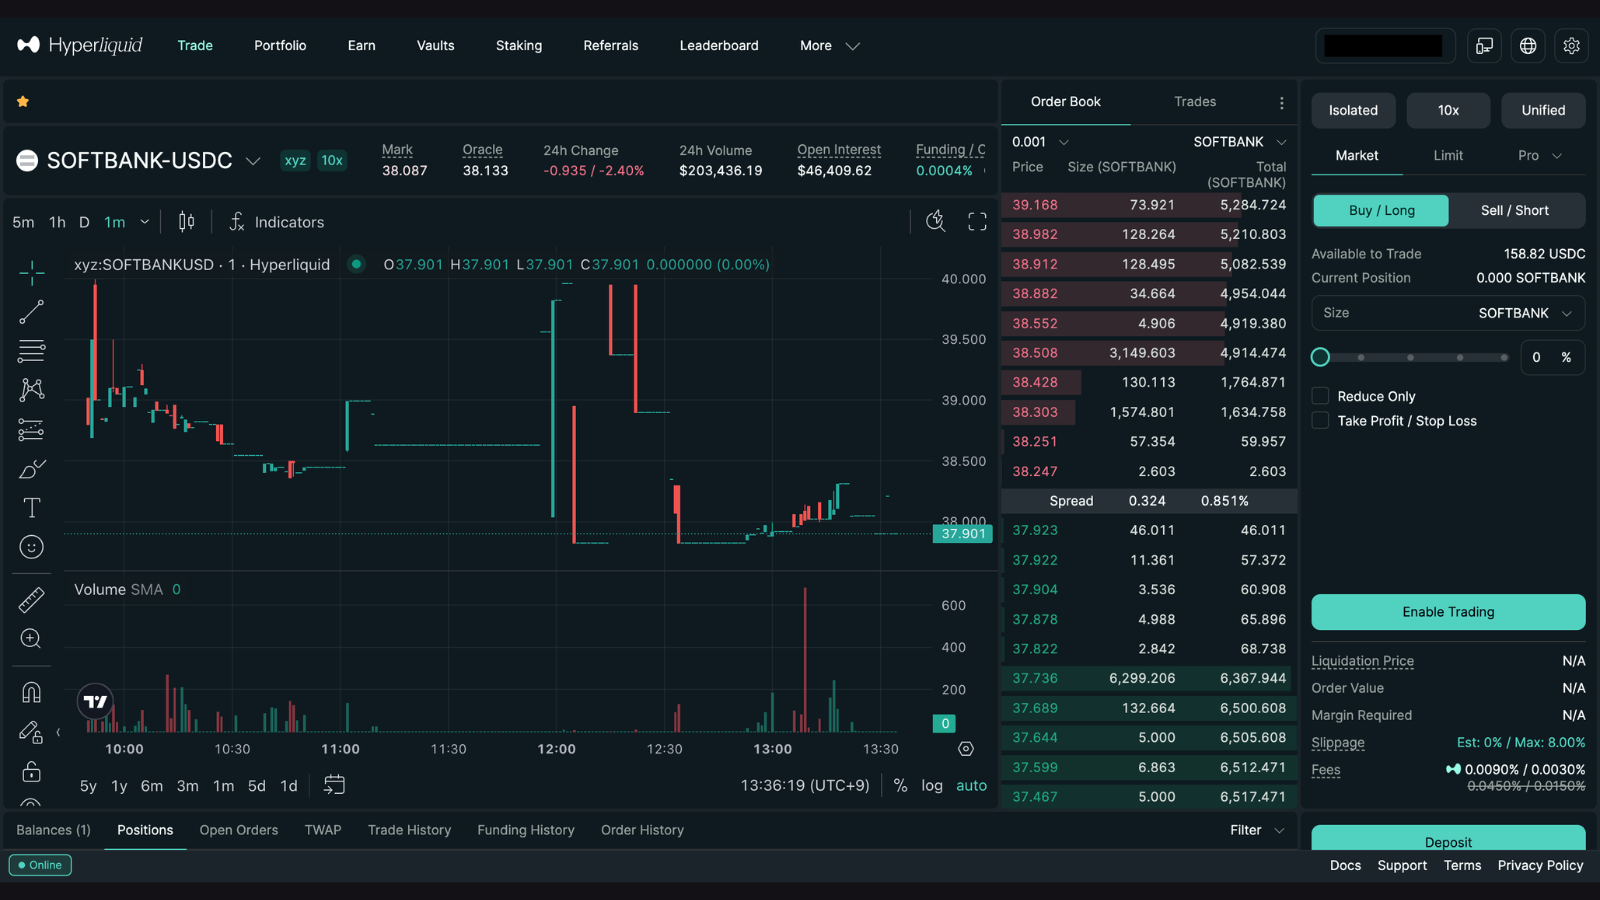
Task: Select the zoom in tool
Action: [31, 639]
